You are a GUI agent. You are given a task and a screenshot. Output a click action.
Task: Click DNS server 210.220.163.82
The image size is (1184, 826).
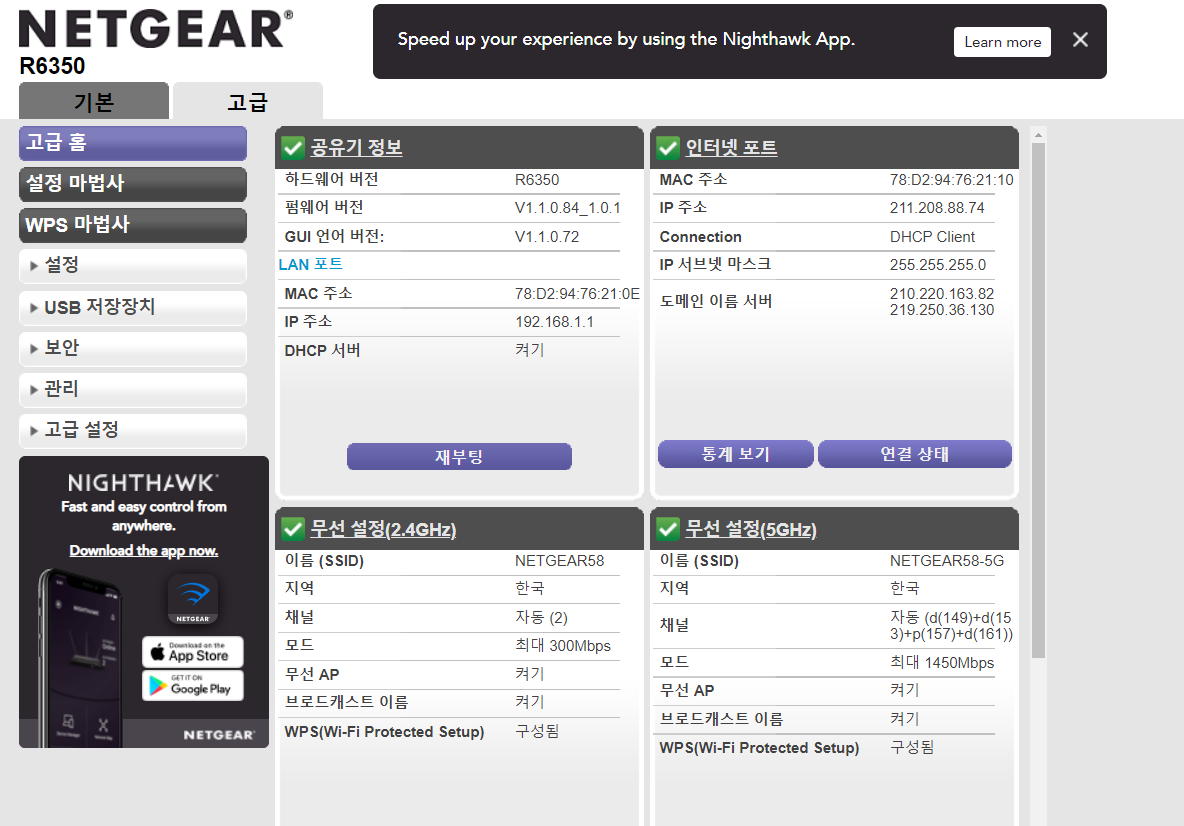coord(942,294)
